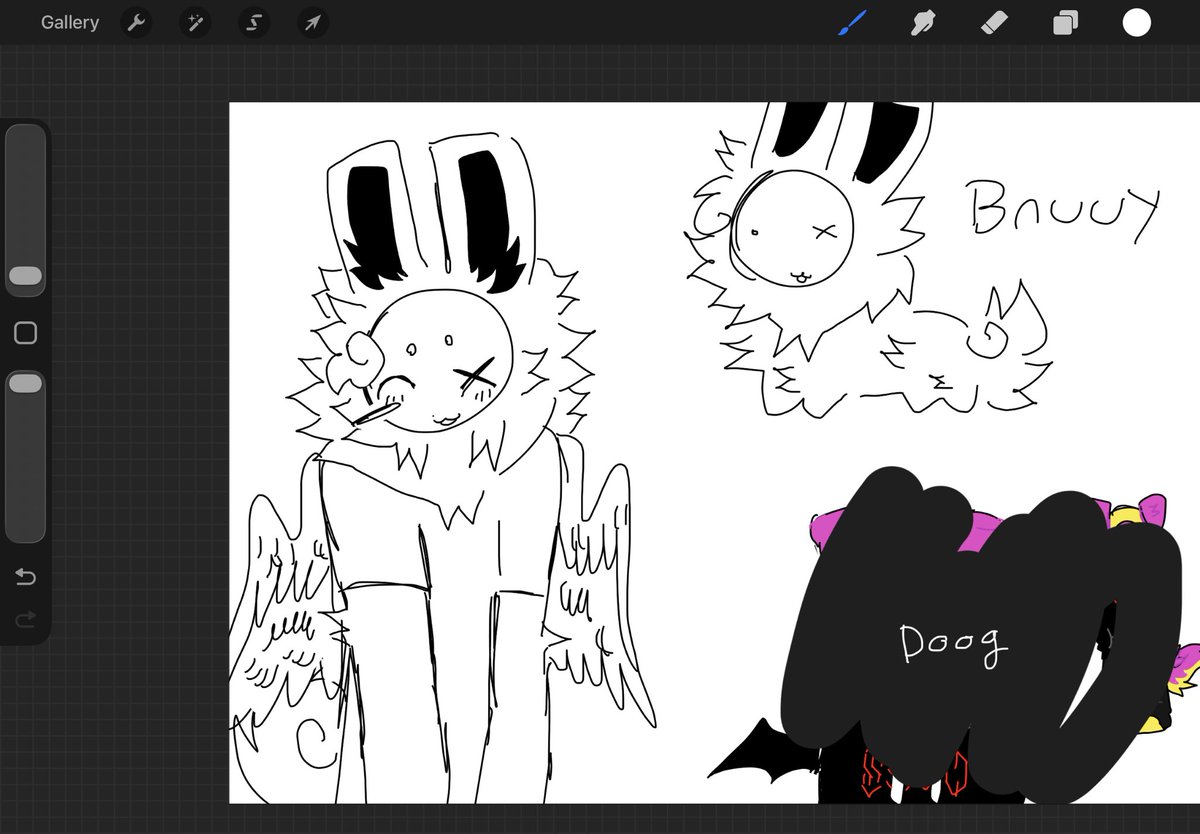This screenshot has height=834, width=1200.
Task: Select the Selection tool (S ribbon icon)
Action: [x=254, y=23]
